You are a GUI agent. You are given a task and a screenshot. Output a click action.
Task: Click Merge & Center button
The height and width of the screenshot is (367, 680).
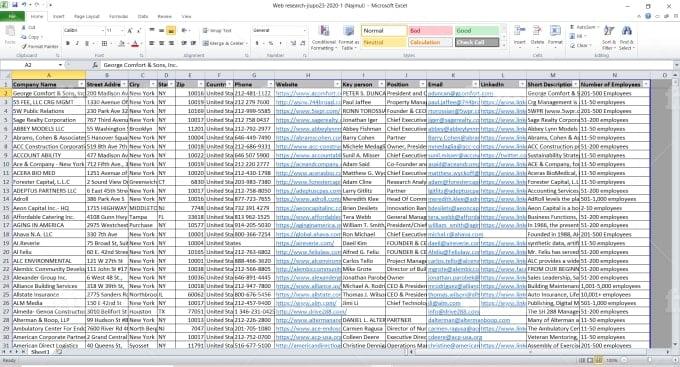[x=225, y=43]
